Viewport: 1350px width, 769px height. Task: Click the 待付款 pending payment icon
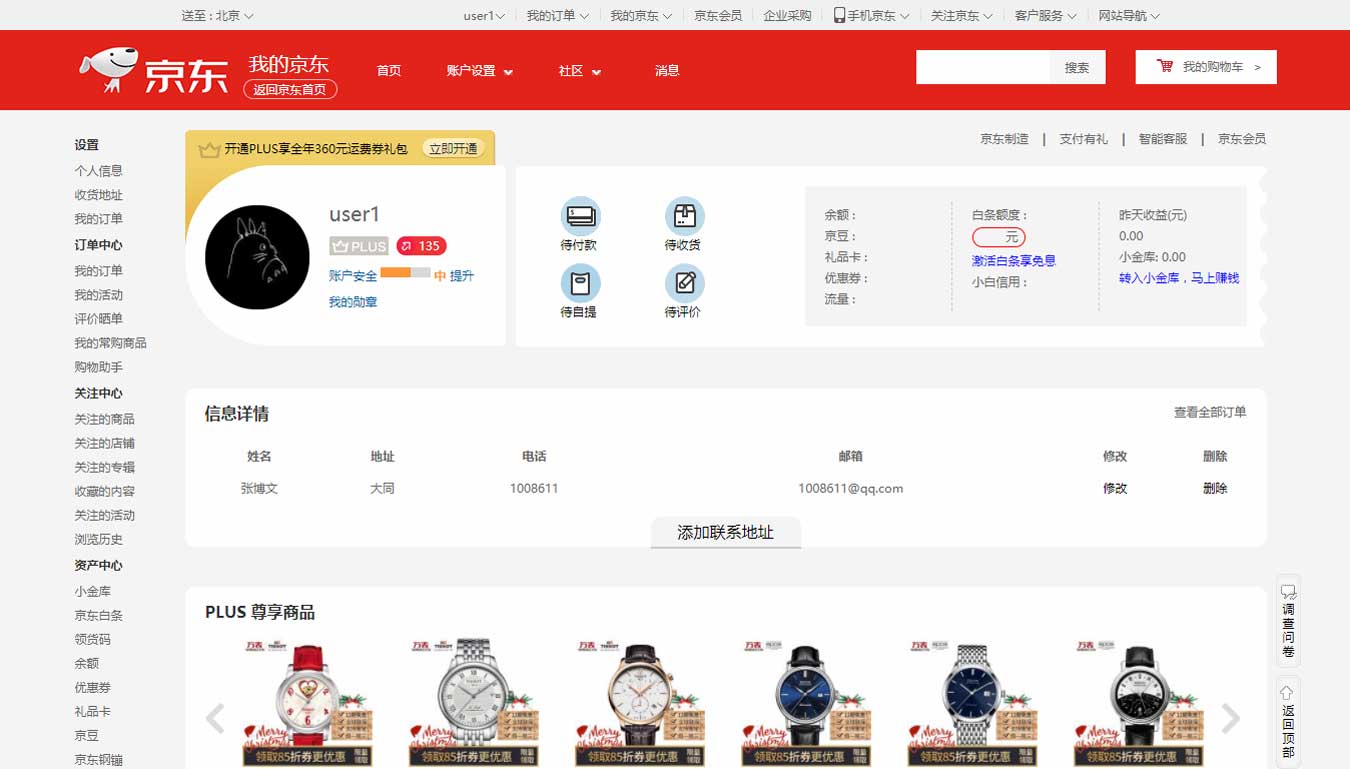580,216
